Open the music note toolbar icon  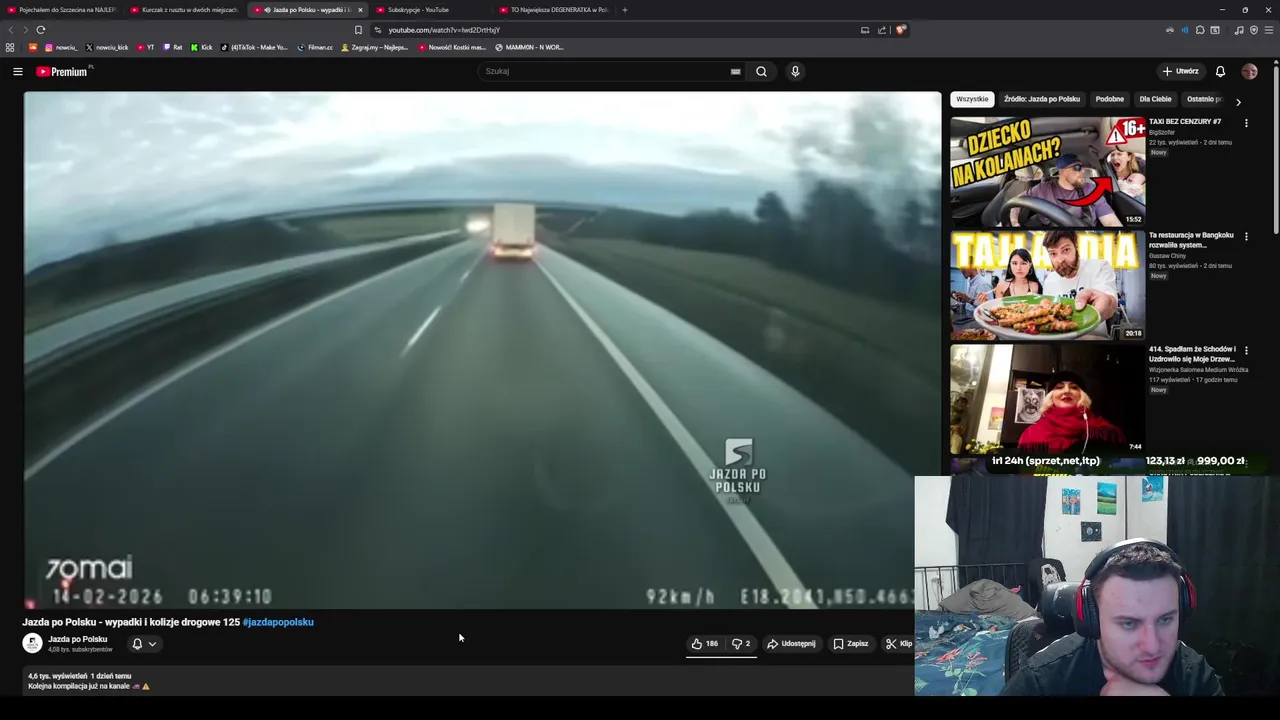[1239, 30]
